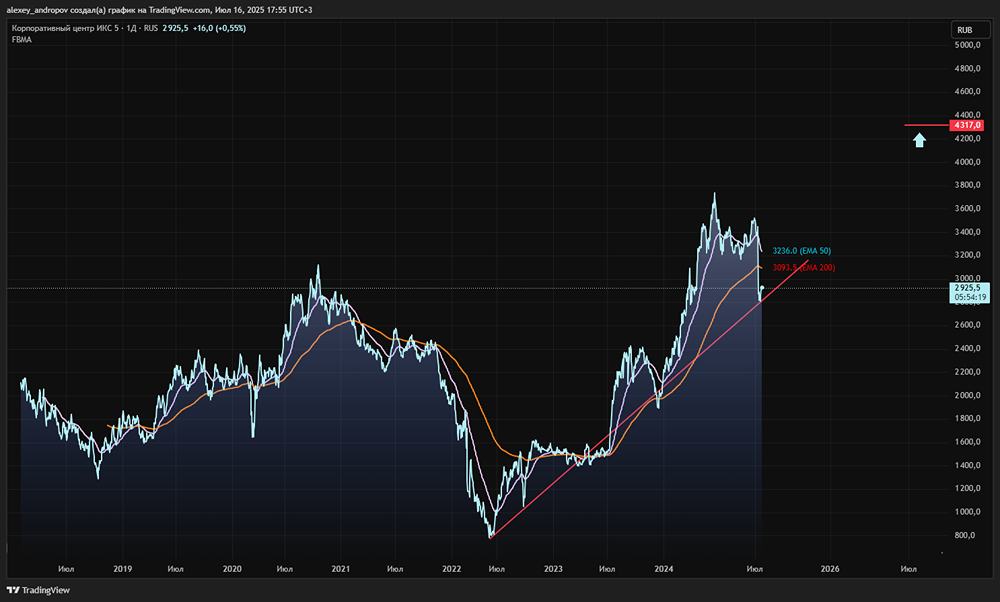
Task: Click the 2024 label on time axis
Action: click(663, 568)
